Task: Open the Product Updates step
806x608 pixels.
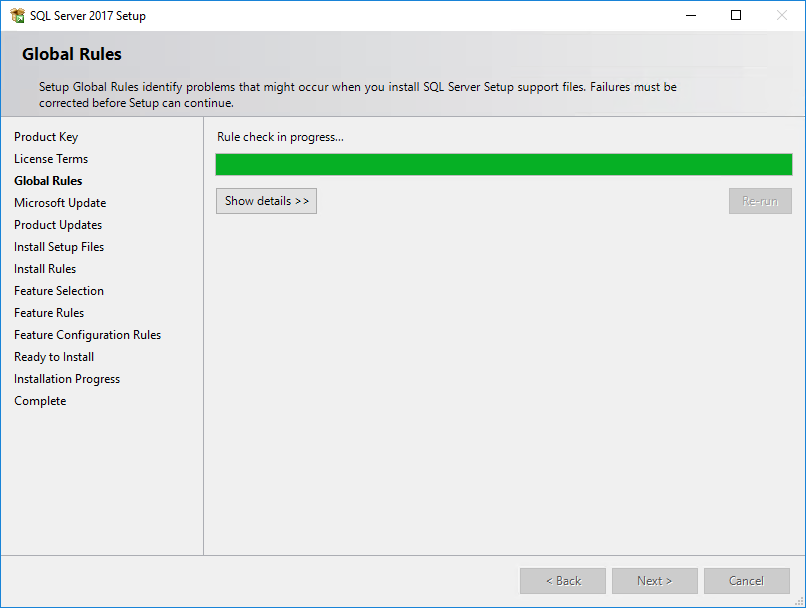Action: click(x=58, y=225)
